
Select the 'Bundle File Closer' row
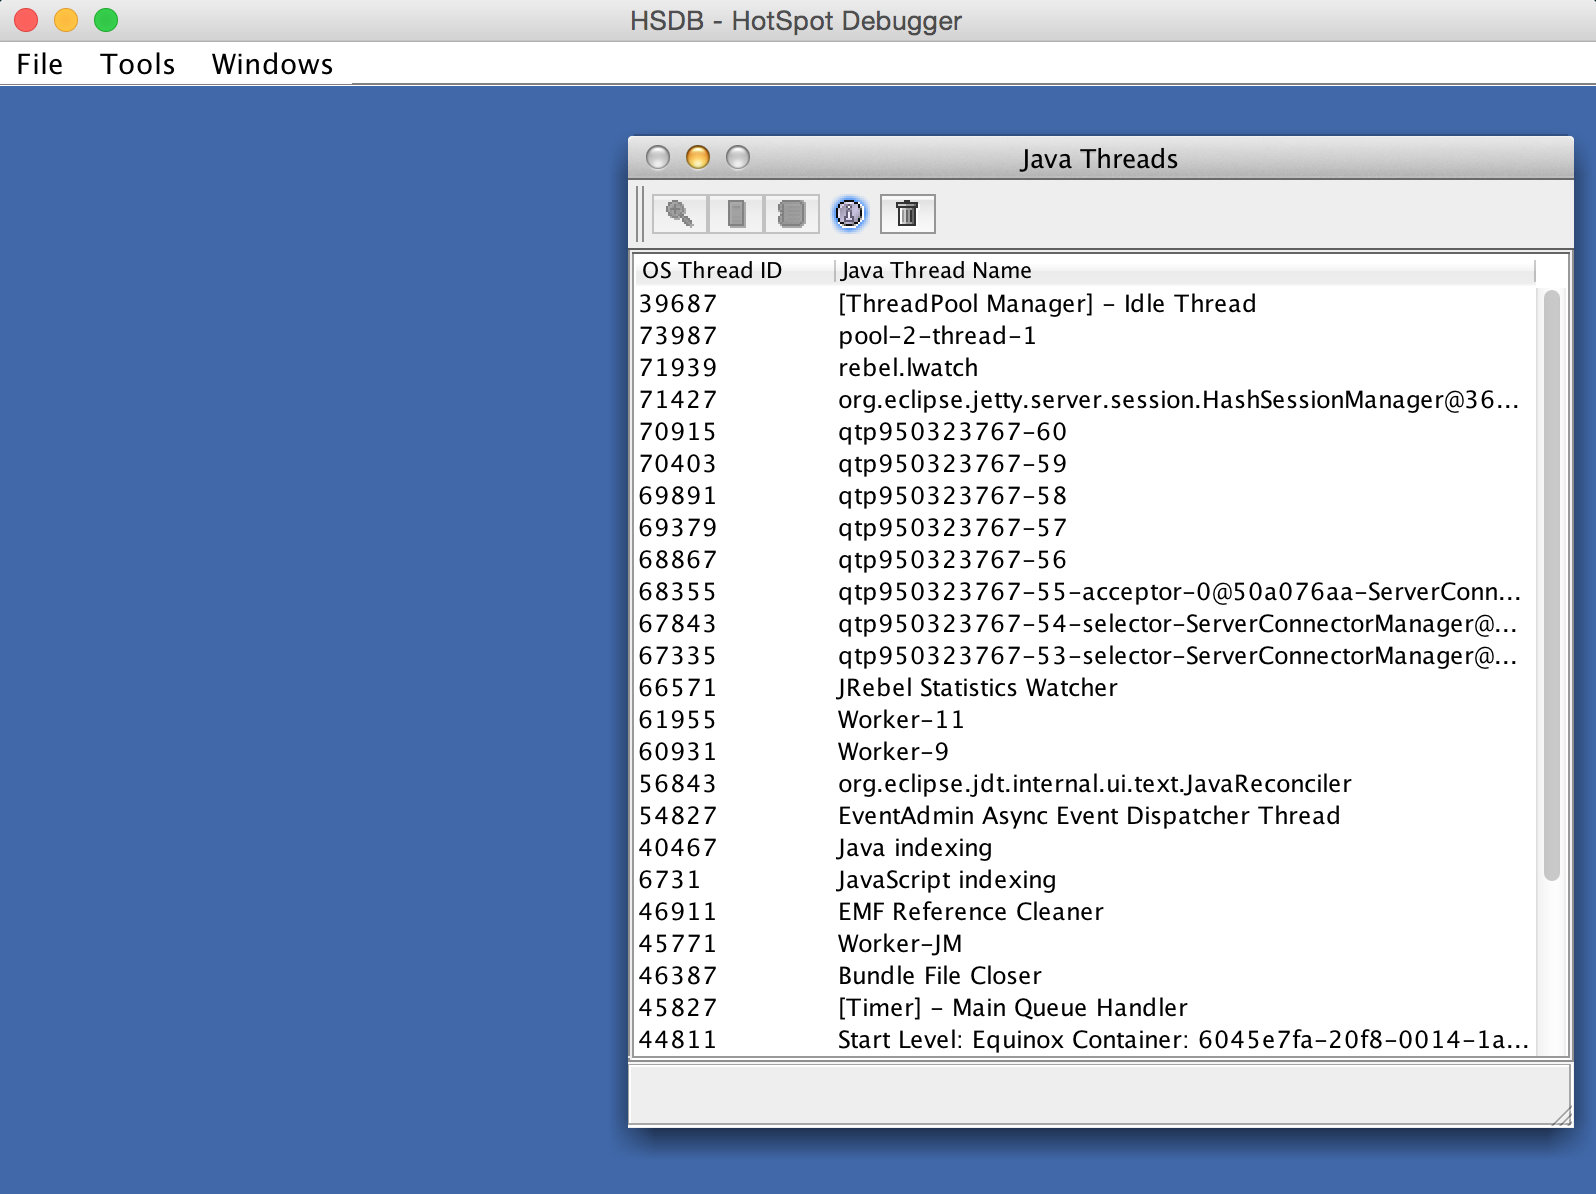1086,976
